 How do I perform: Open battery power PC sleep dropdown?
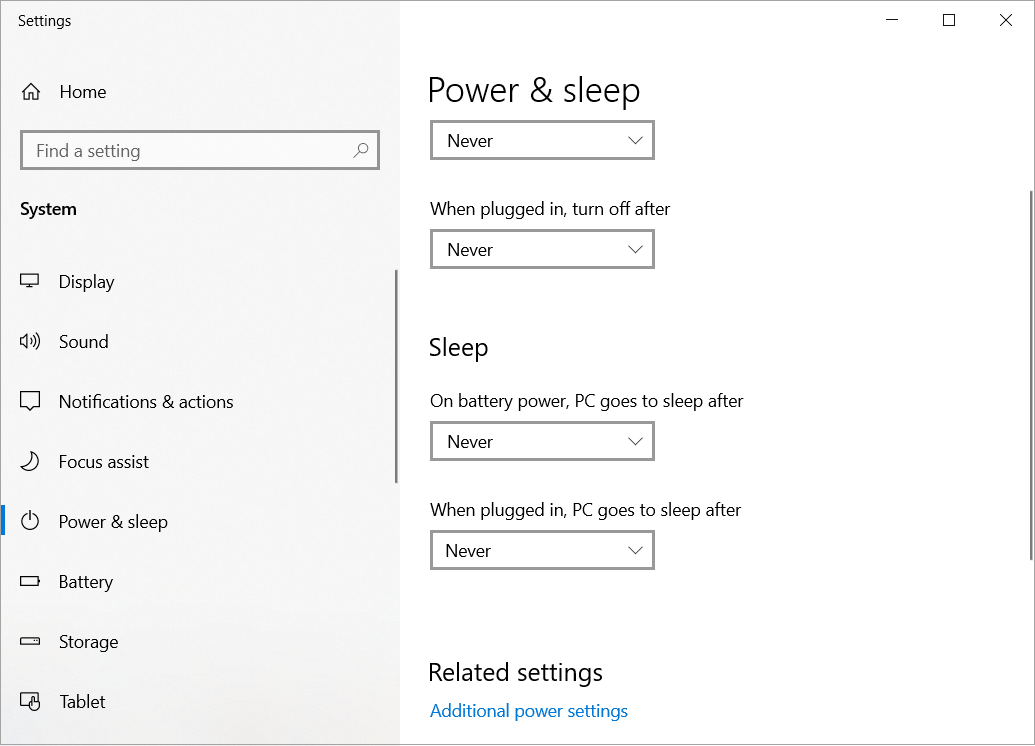tap(542, 441)
